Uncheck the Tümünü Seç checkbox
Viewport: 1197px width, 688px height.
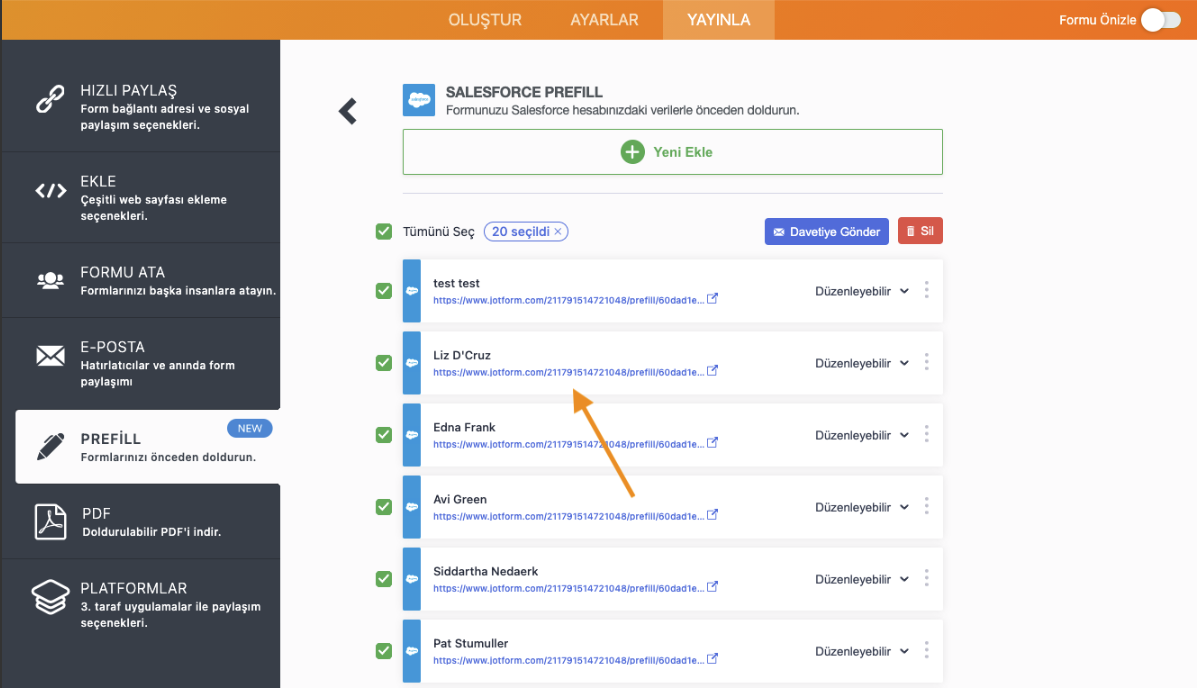point(384,231)
